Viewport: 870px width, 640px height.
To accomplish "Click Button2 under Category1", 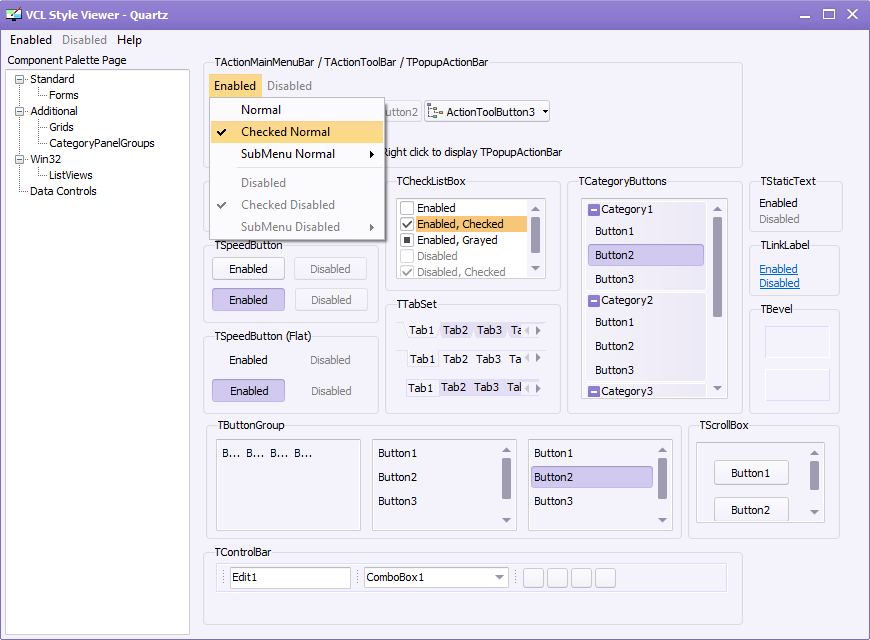I will pyautogui.click(x=645, y=255).
